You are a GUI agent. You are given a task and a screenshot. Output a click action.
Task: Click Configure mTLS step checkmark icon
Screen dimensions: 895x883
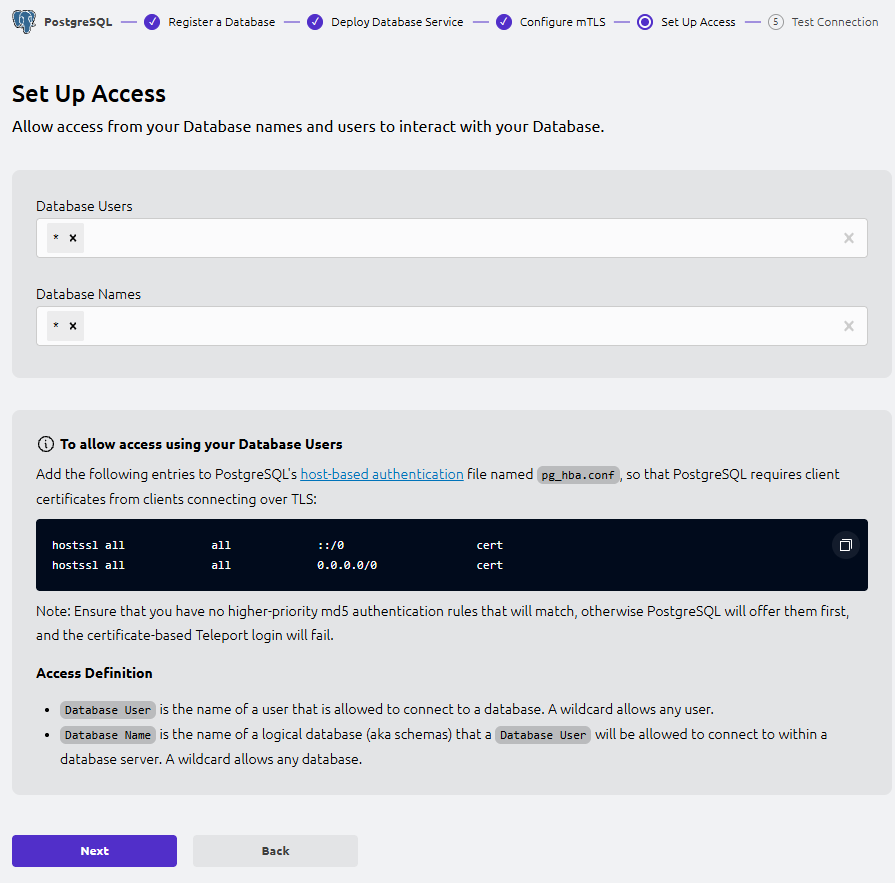click(504, 22)
